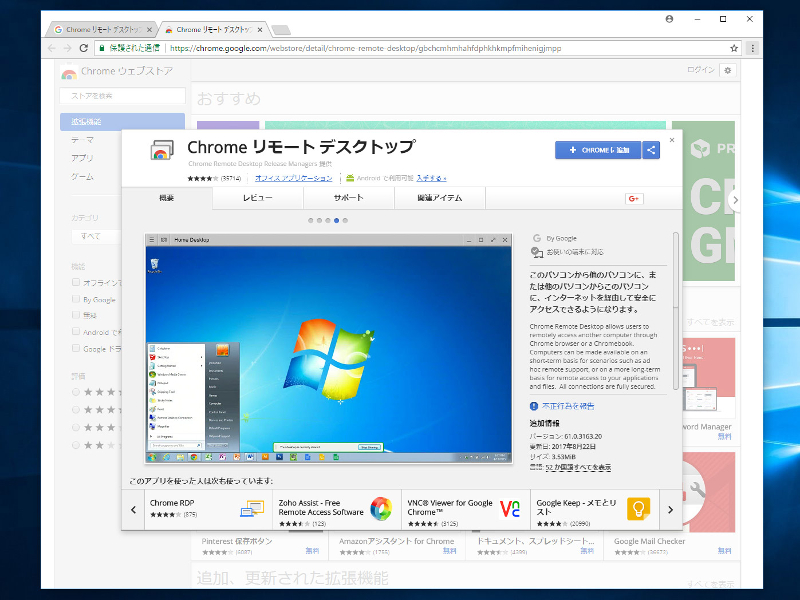
Task: Open the Google Keep related app card
Action: 595,509
